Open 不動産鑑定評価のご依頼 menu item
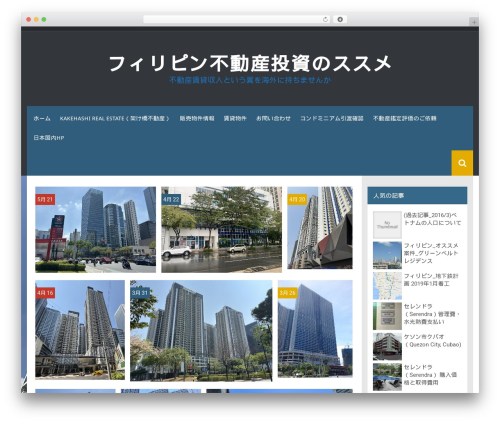 coord(404,118)
